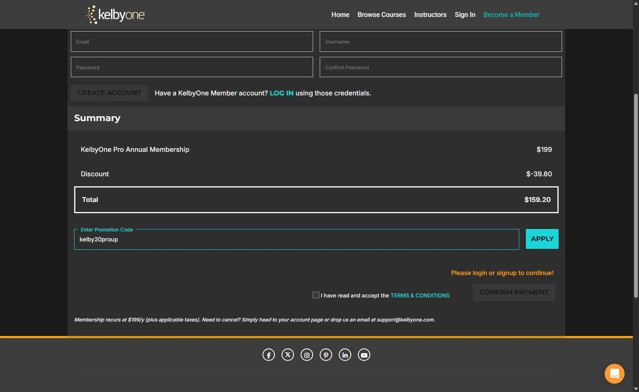Viewport: 639px width, 392px height.
Task: Focus the Password input field
Action: (192, 67)
